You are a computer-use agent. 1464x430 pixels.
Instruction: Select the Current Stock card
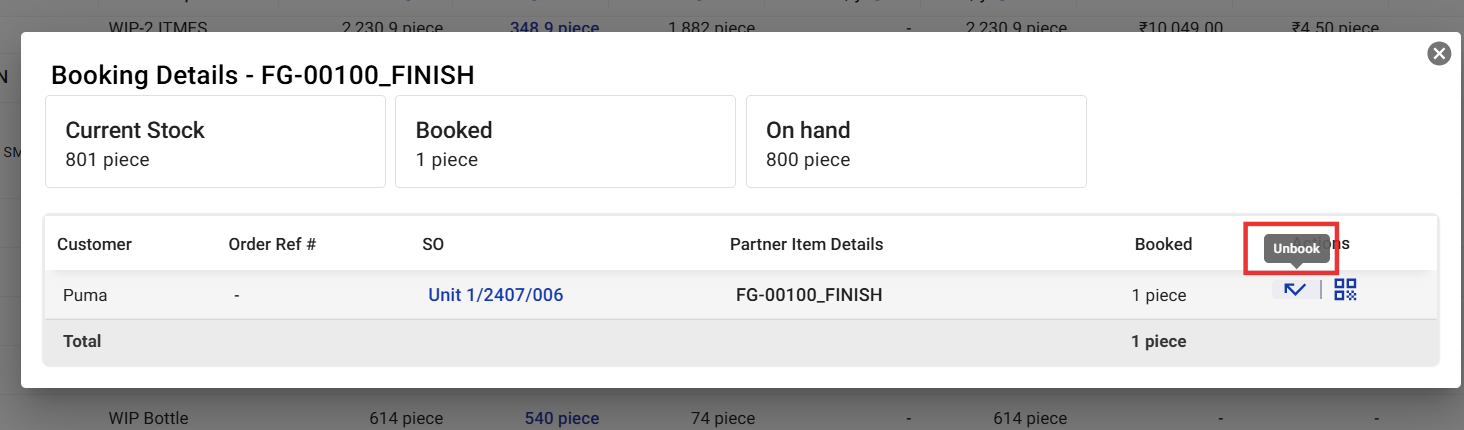pyautogui.click(x=215, y=141)
